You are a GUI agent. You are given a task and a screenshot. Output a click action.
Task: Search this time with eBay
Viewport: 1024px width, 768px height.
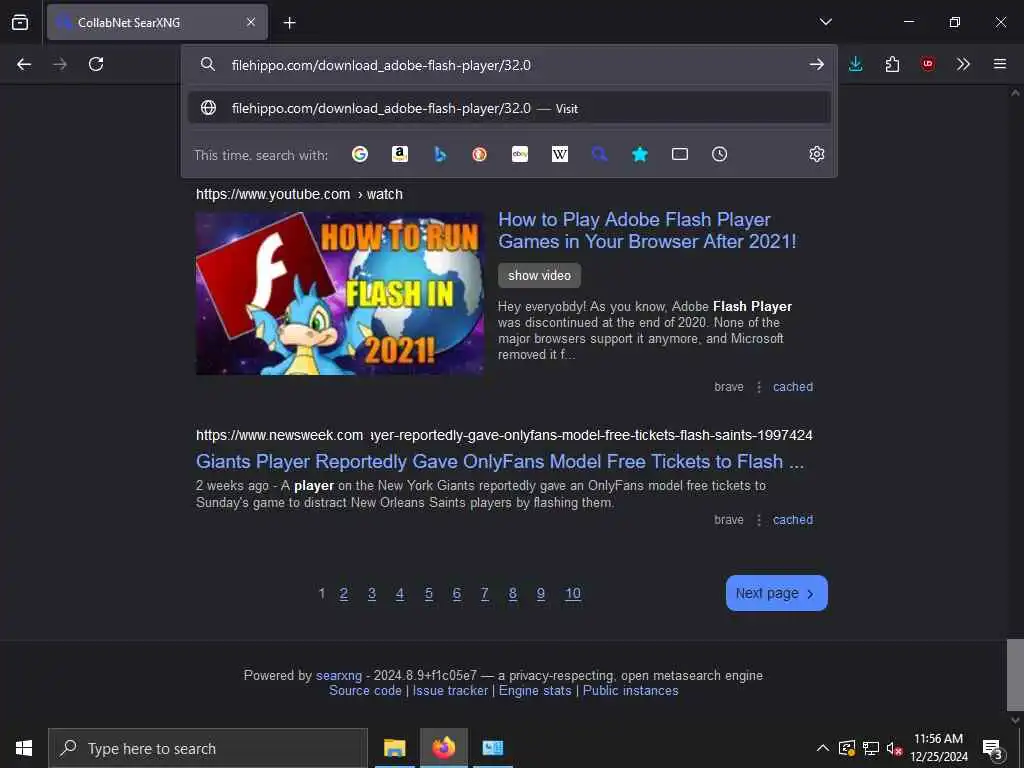[x=520, y=154]
